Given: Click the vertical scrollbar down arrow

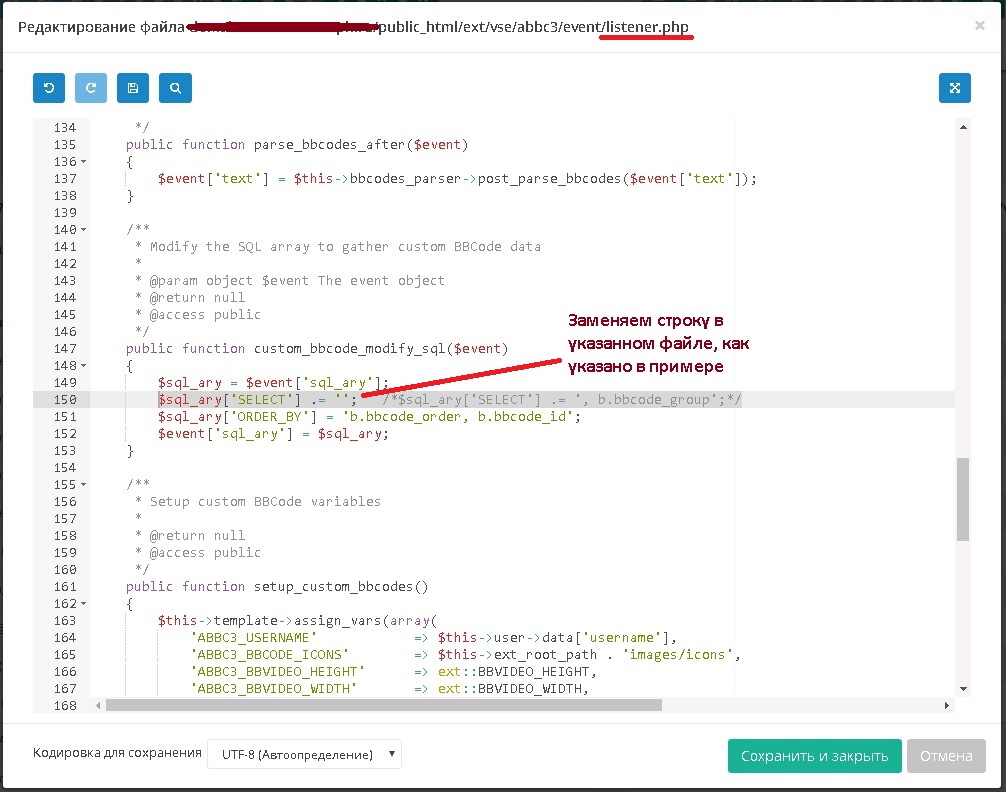Looking at the screenshot, I should pos(963,689).
